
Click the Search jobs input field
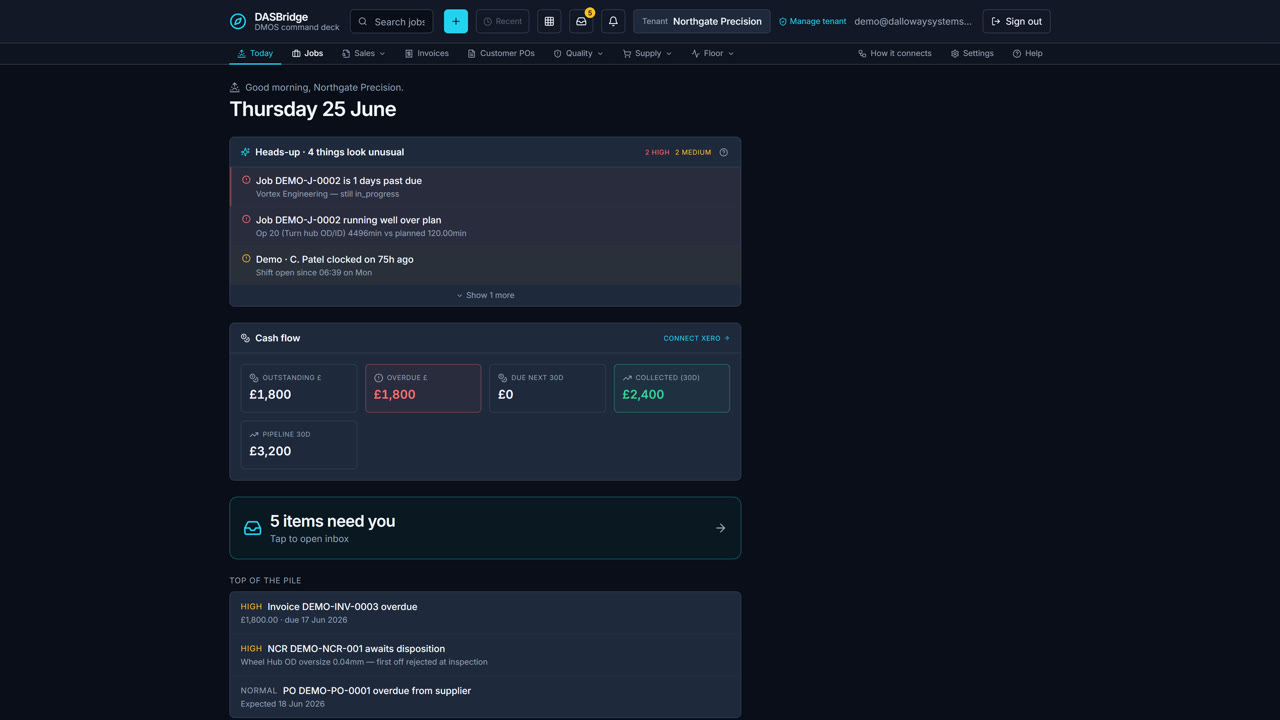(x=391, y=21)
